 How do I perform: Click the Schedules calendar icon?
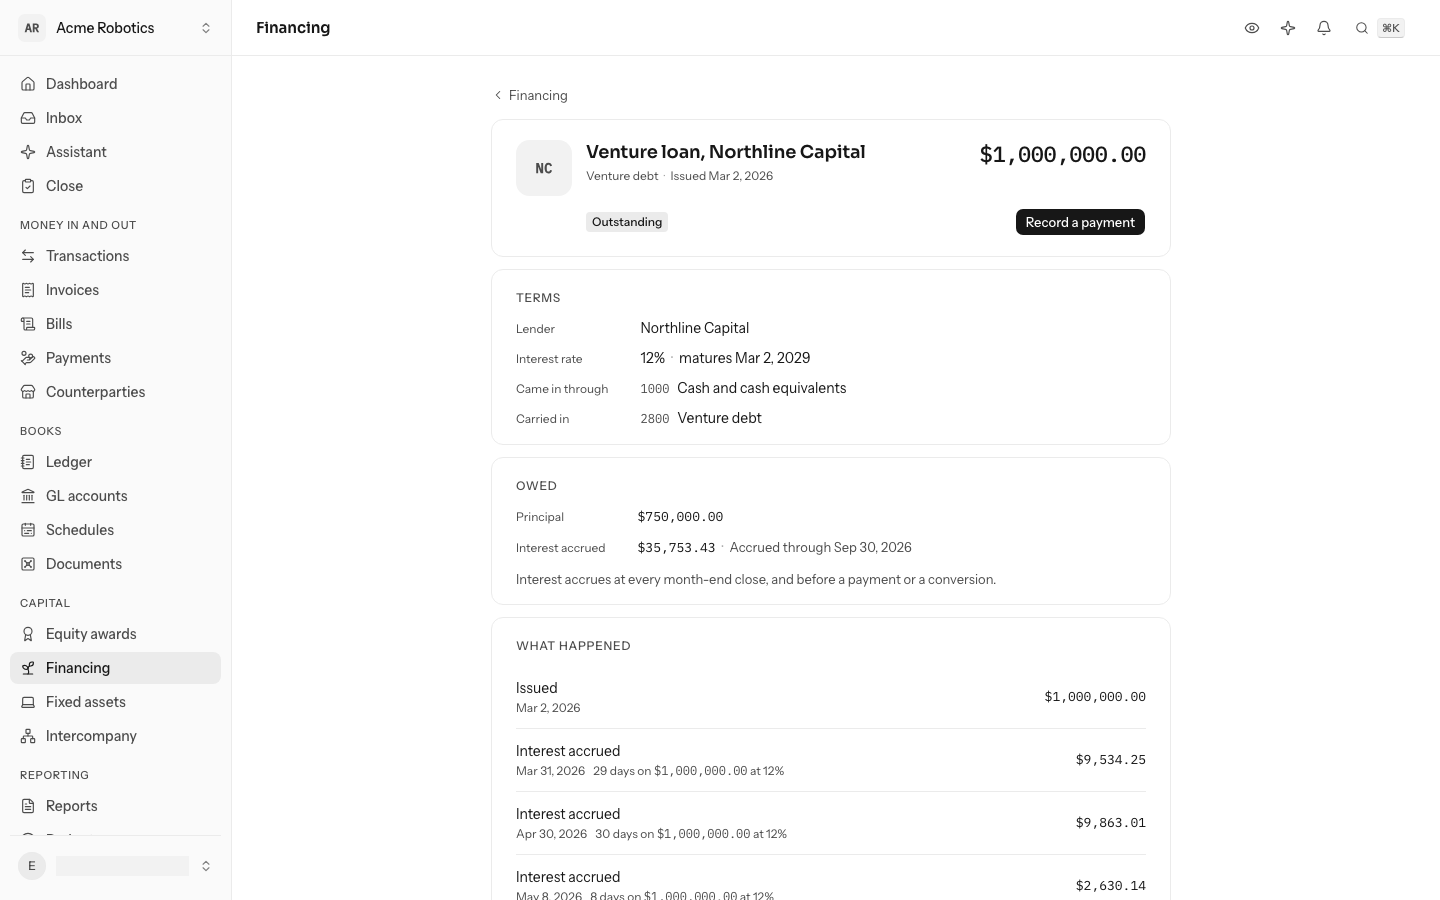(x=28, y=530)
